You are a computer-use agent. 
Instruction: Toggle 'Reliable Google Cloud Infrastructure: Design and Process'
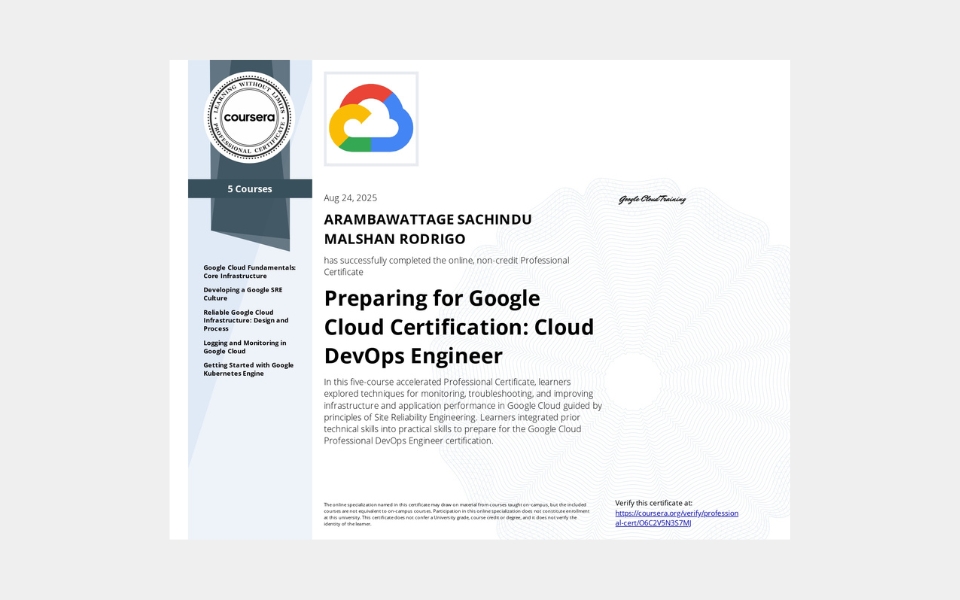click(x=246, y=320)
